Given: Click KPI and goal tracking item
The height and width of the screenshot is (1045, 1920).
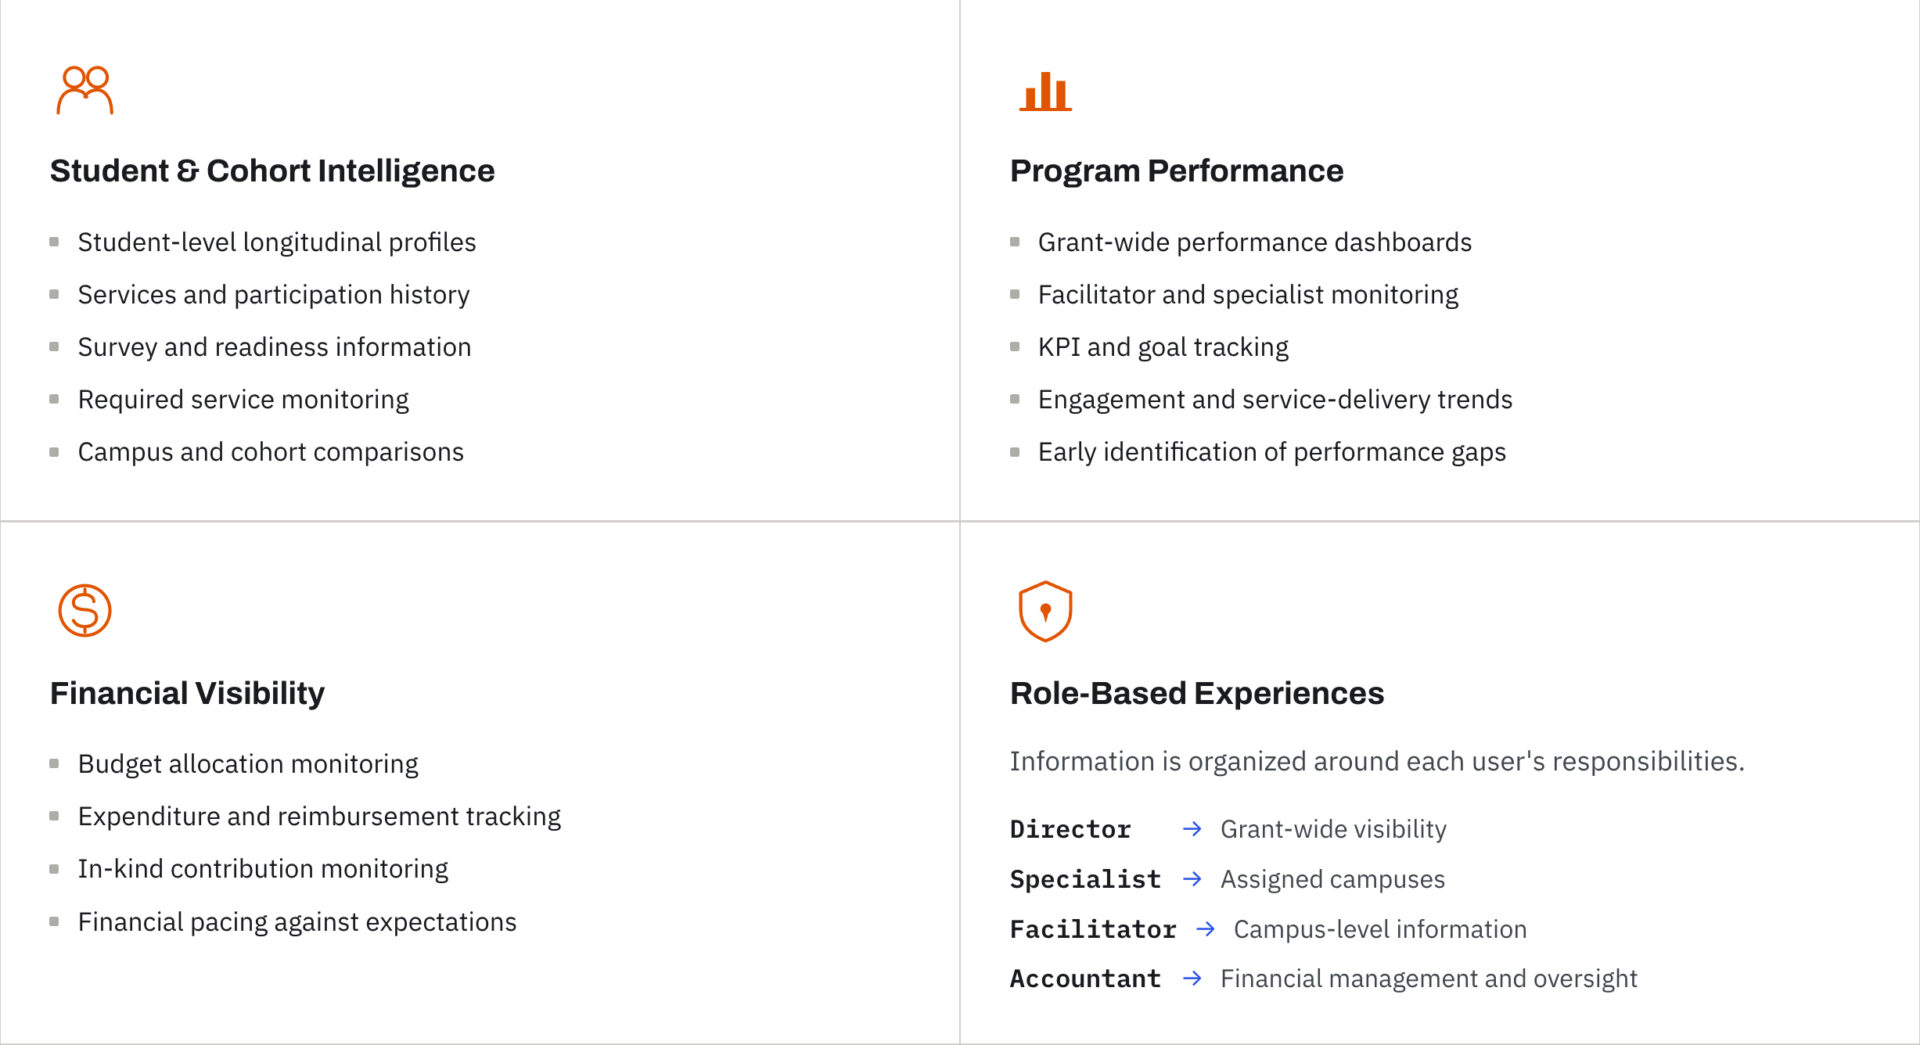Looking at the screenshot, I should click(x=1163, y=347).
